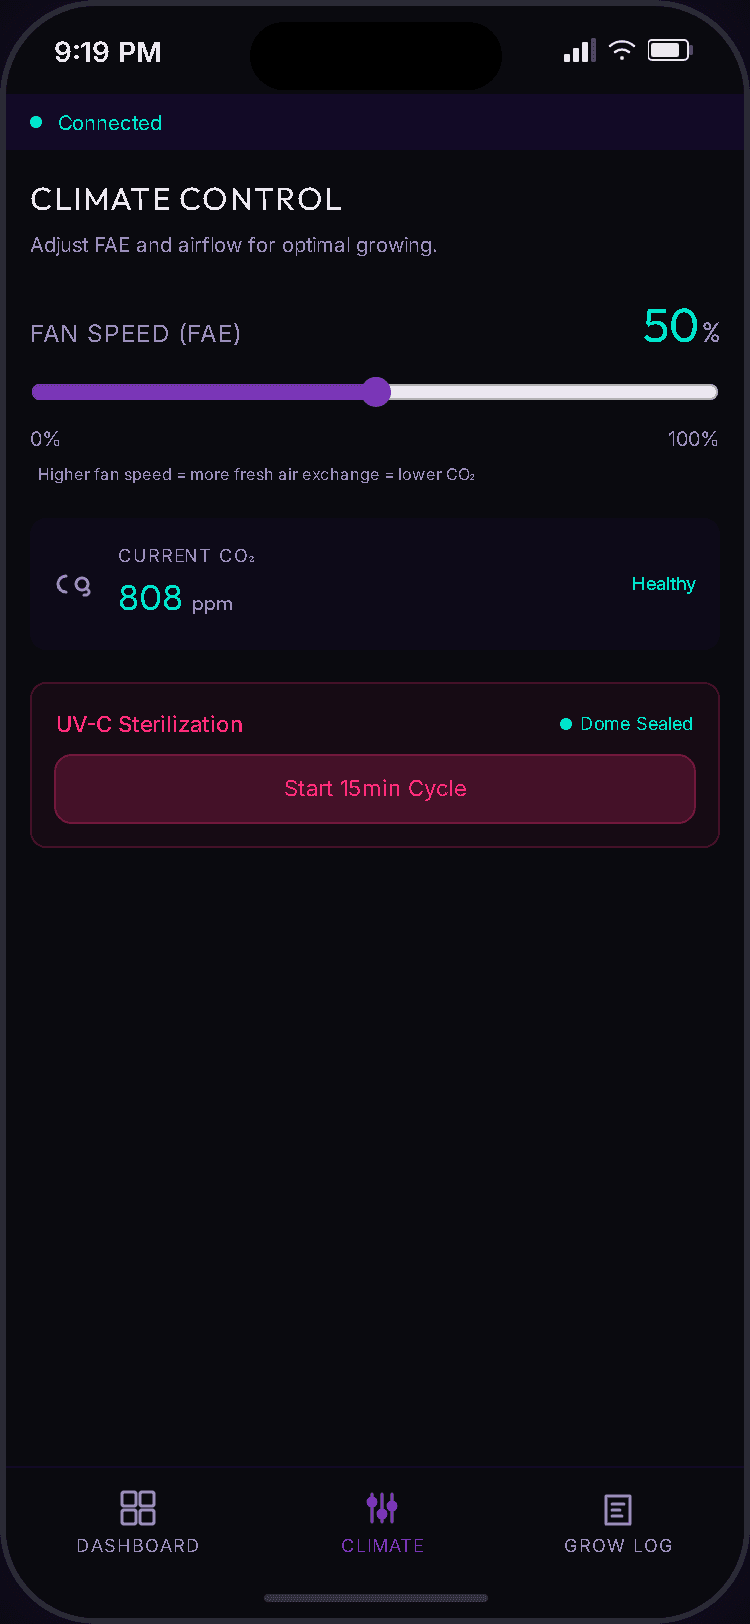This screenshot has height=1624, width=750.
Task: Tap the Wi-Fi icon in status bar
Action: pos(622,50)
